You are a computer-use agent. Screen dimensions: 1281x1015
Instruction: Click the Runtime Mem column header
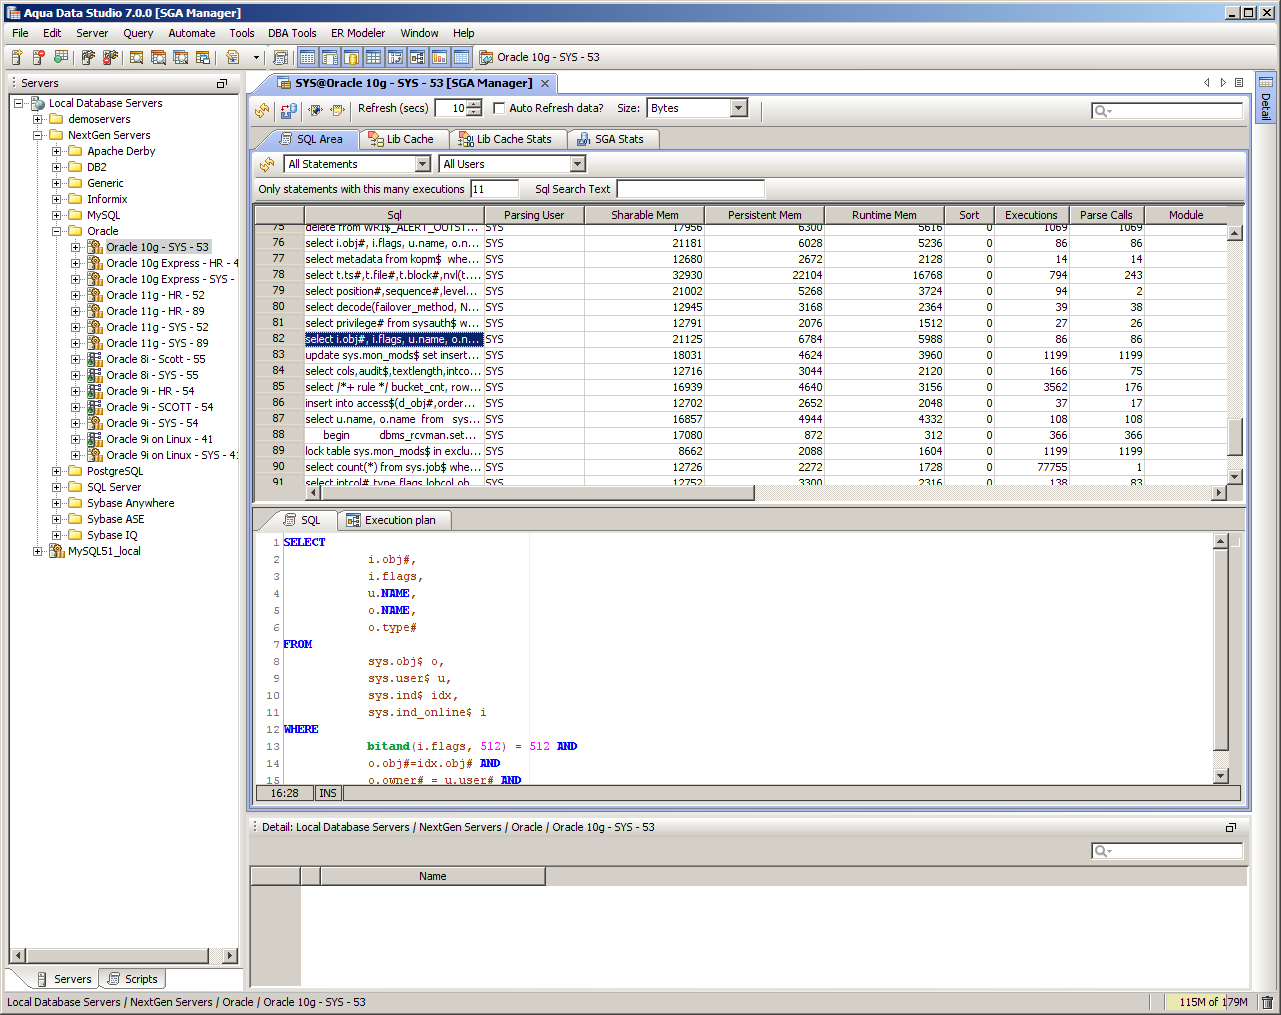tap(884, 215)
